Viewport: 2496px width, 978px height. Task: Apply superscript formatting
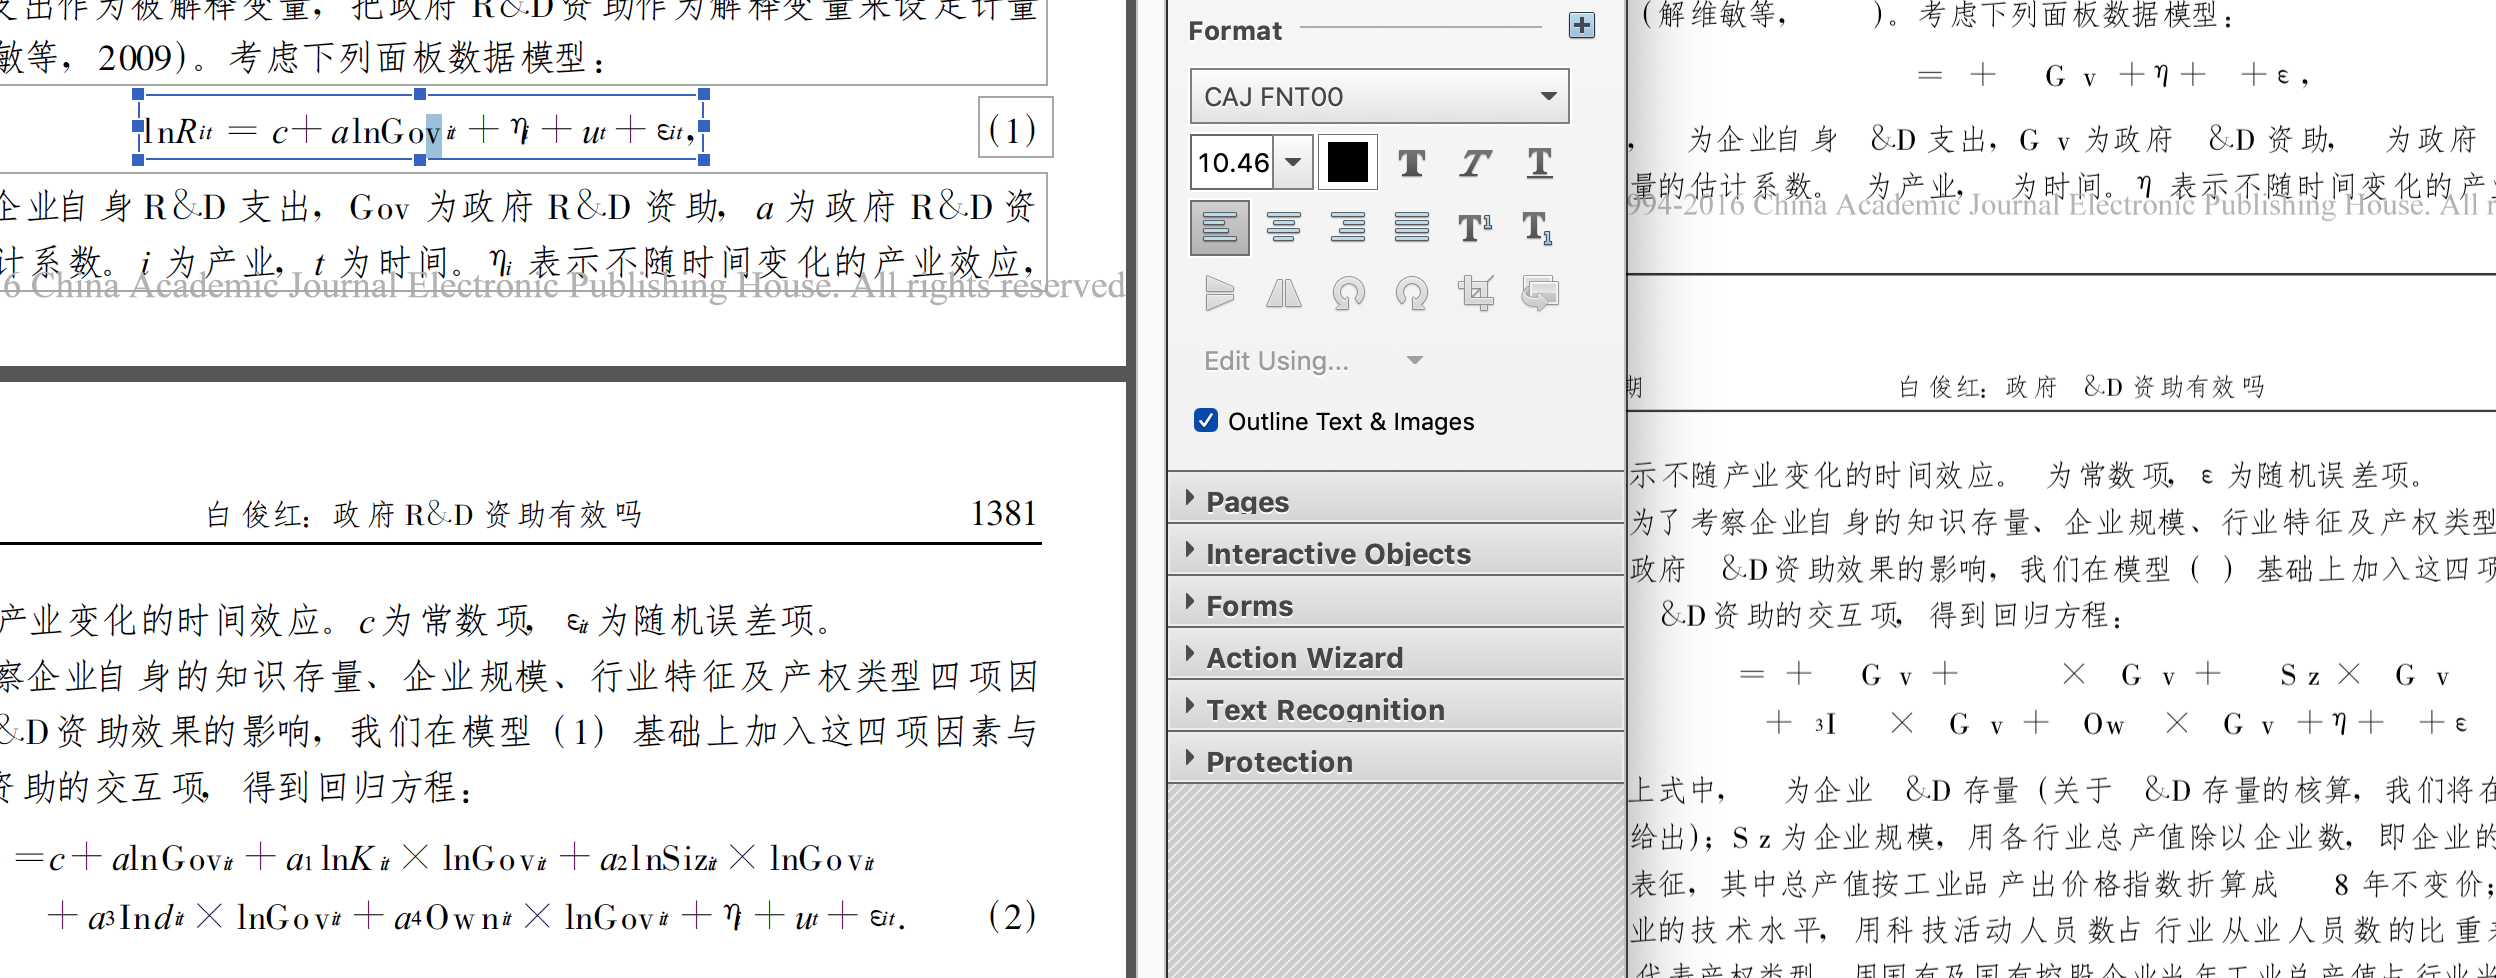pyautogui.click(x=1476, y=228)
